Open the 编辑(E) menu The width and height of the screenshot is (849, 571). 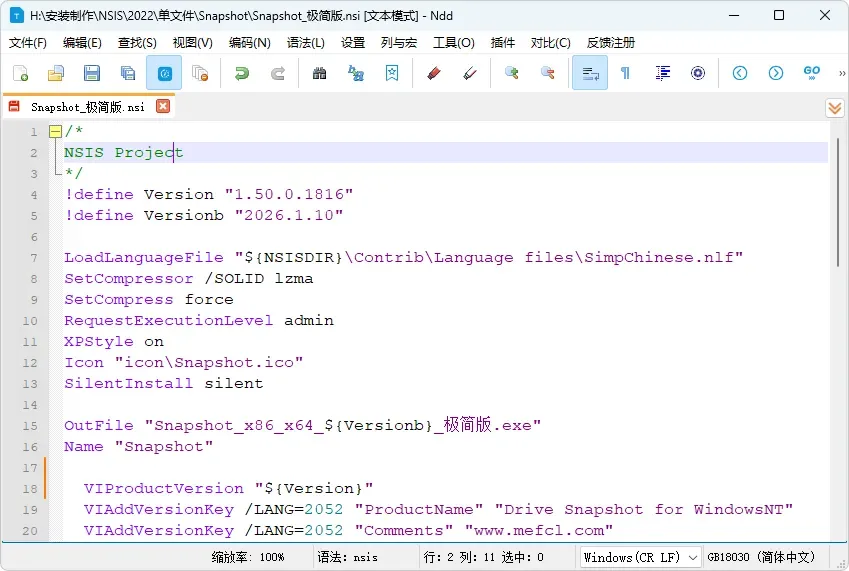[82, 43]
